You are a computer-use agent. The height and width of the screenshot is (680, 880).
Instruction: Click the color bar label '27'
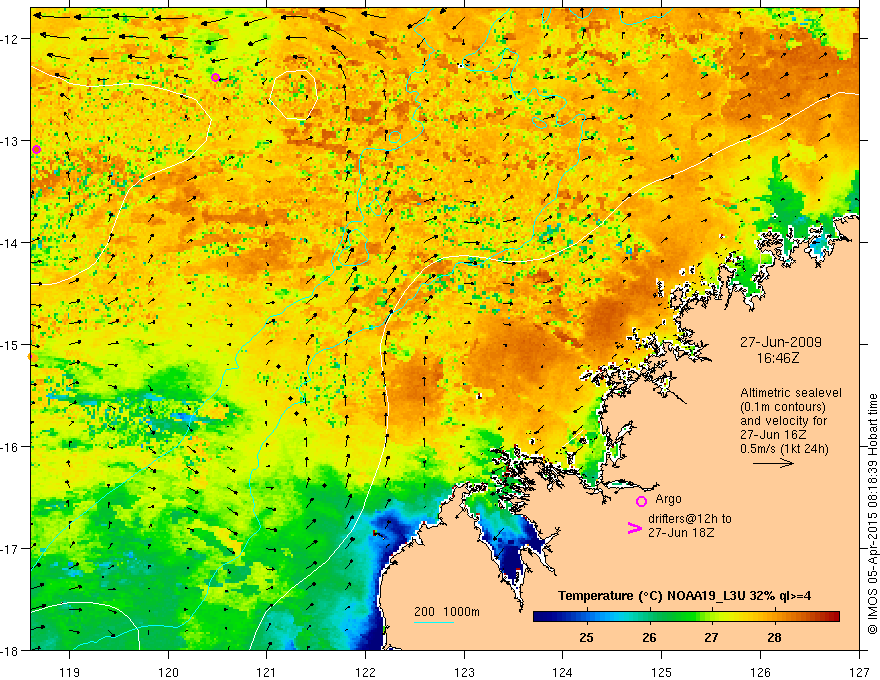click(711, 638)
